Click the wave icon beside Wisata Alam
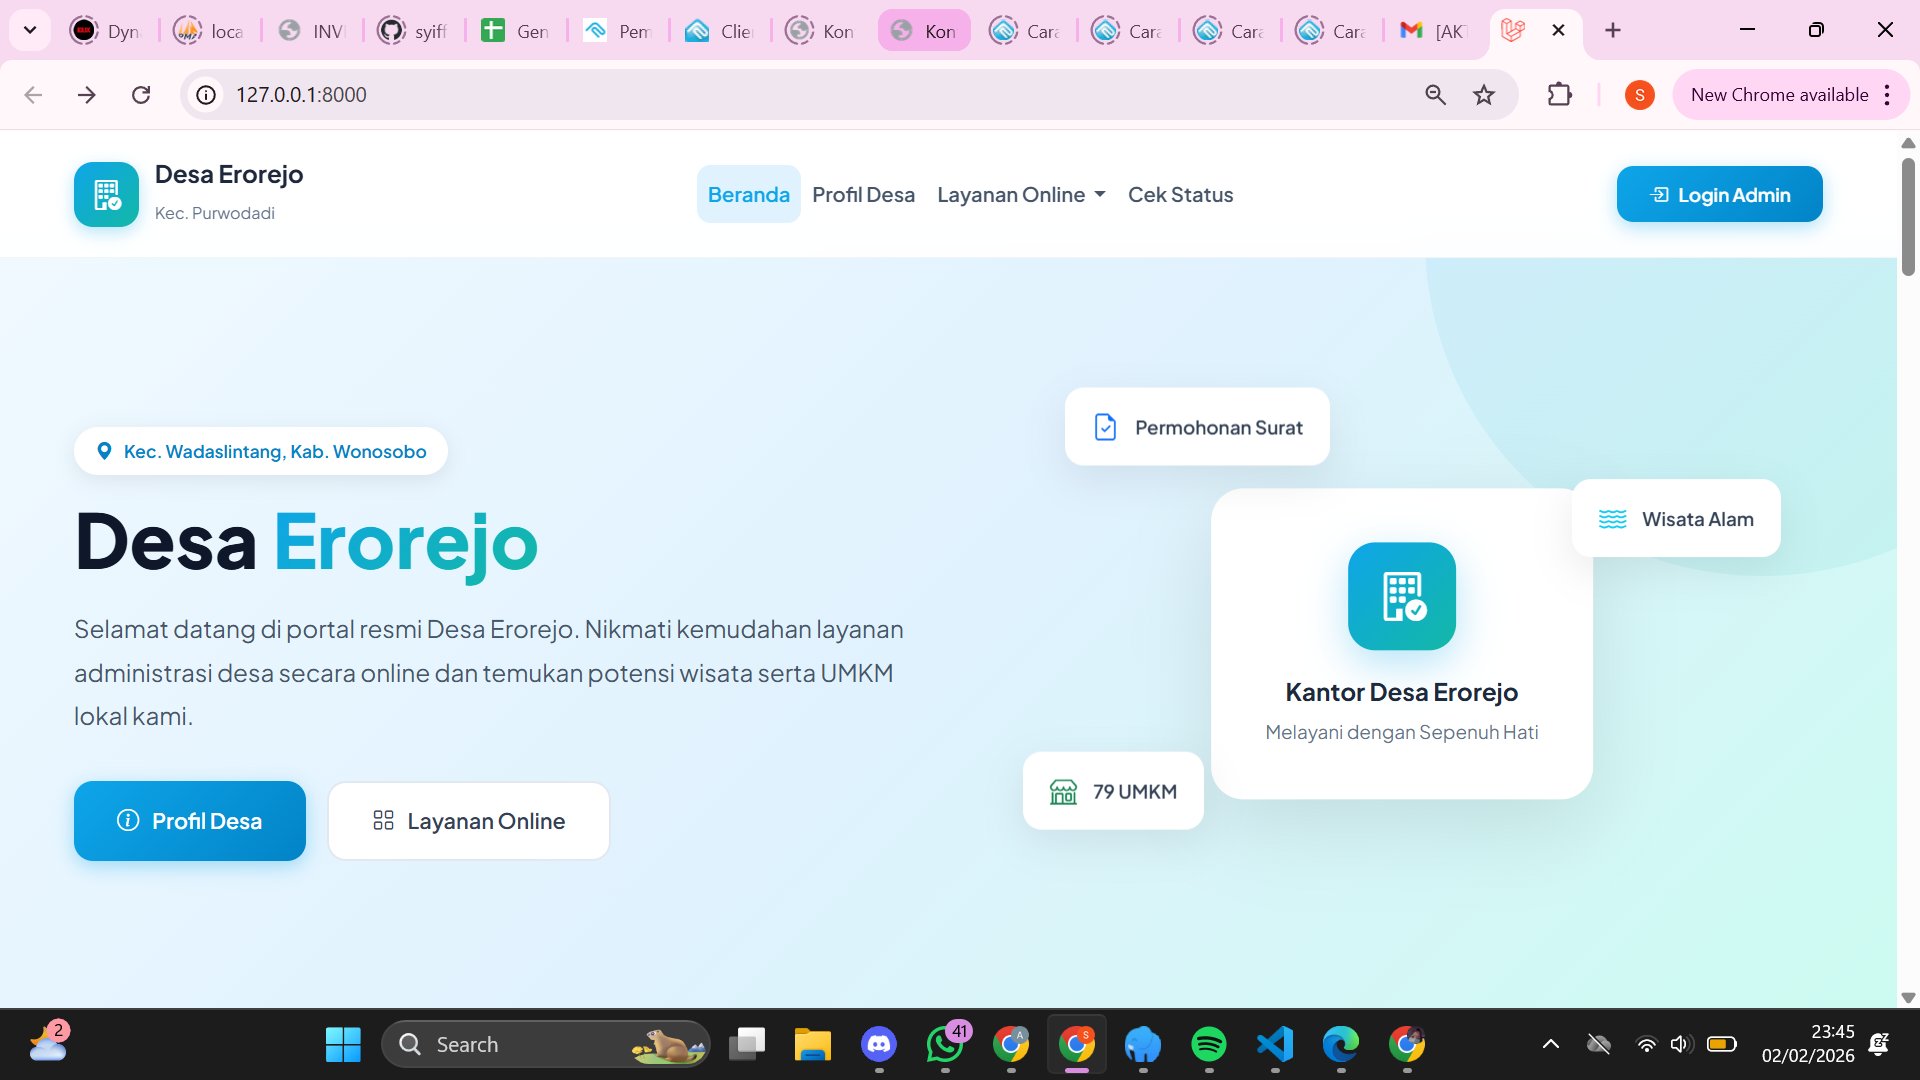Image resolution: width=1920 pixels, height=1080 pixels. click(x=1613, y=519)
